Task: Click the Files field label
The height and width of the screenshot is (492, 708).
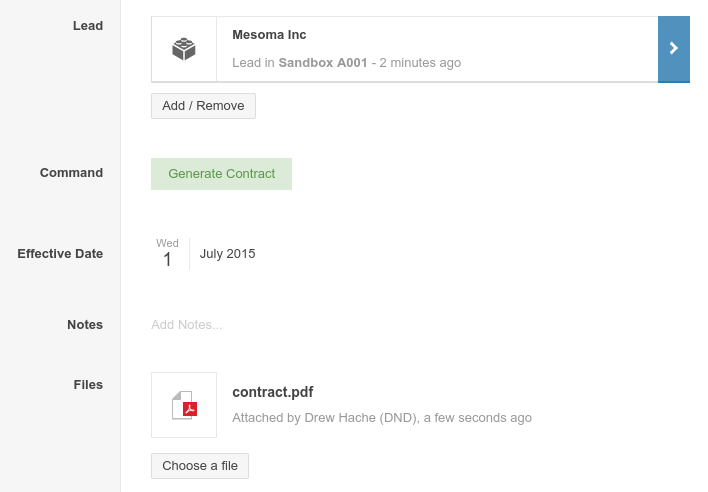Action: tap(88, 385)
